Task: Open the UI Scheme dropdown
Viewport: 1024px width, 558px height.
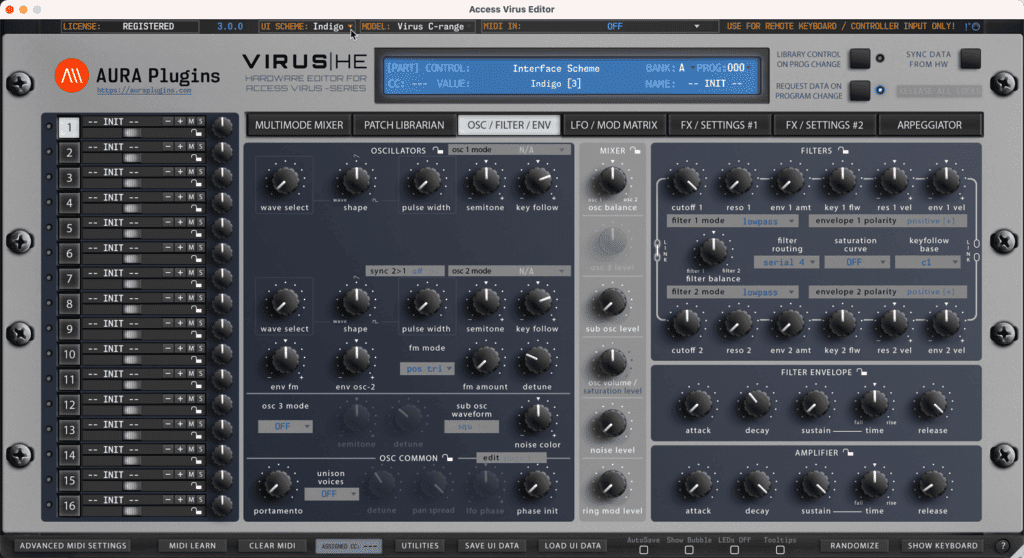Action: [x=306, y=27]
